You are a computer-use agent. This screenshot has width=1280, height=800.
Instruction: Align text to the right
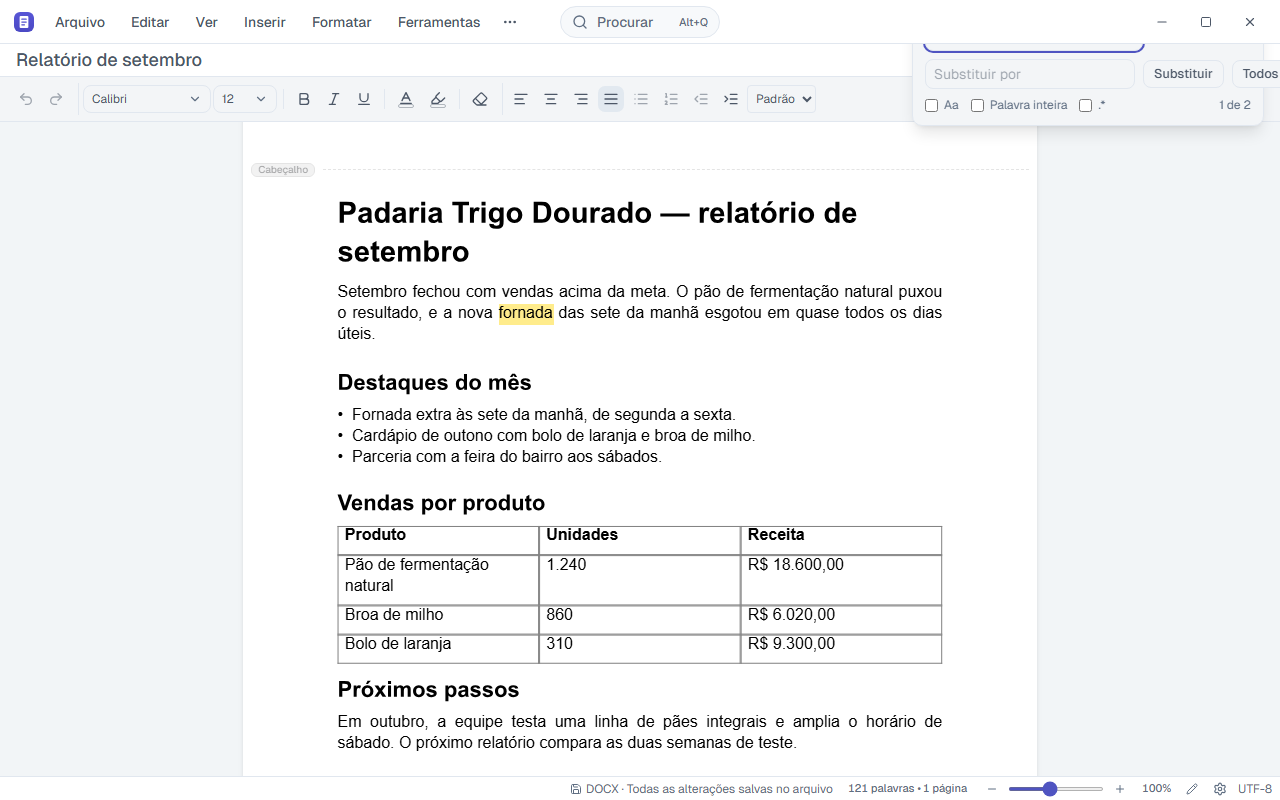581,99
